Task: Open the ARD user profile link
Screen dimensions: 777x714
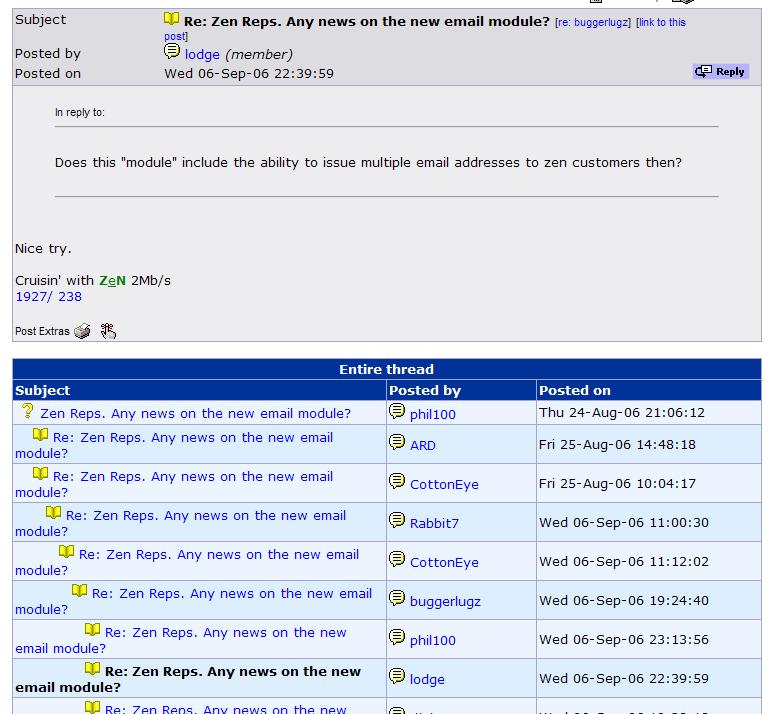Action: [423, 445]
